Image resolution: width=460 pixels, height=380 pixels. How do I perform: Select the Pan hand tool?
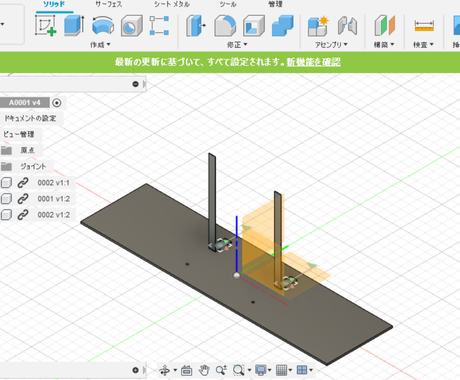pyautogui.click(x=204, y=370)
